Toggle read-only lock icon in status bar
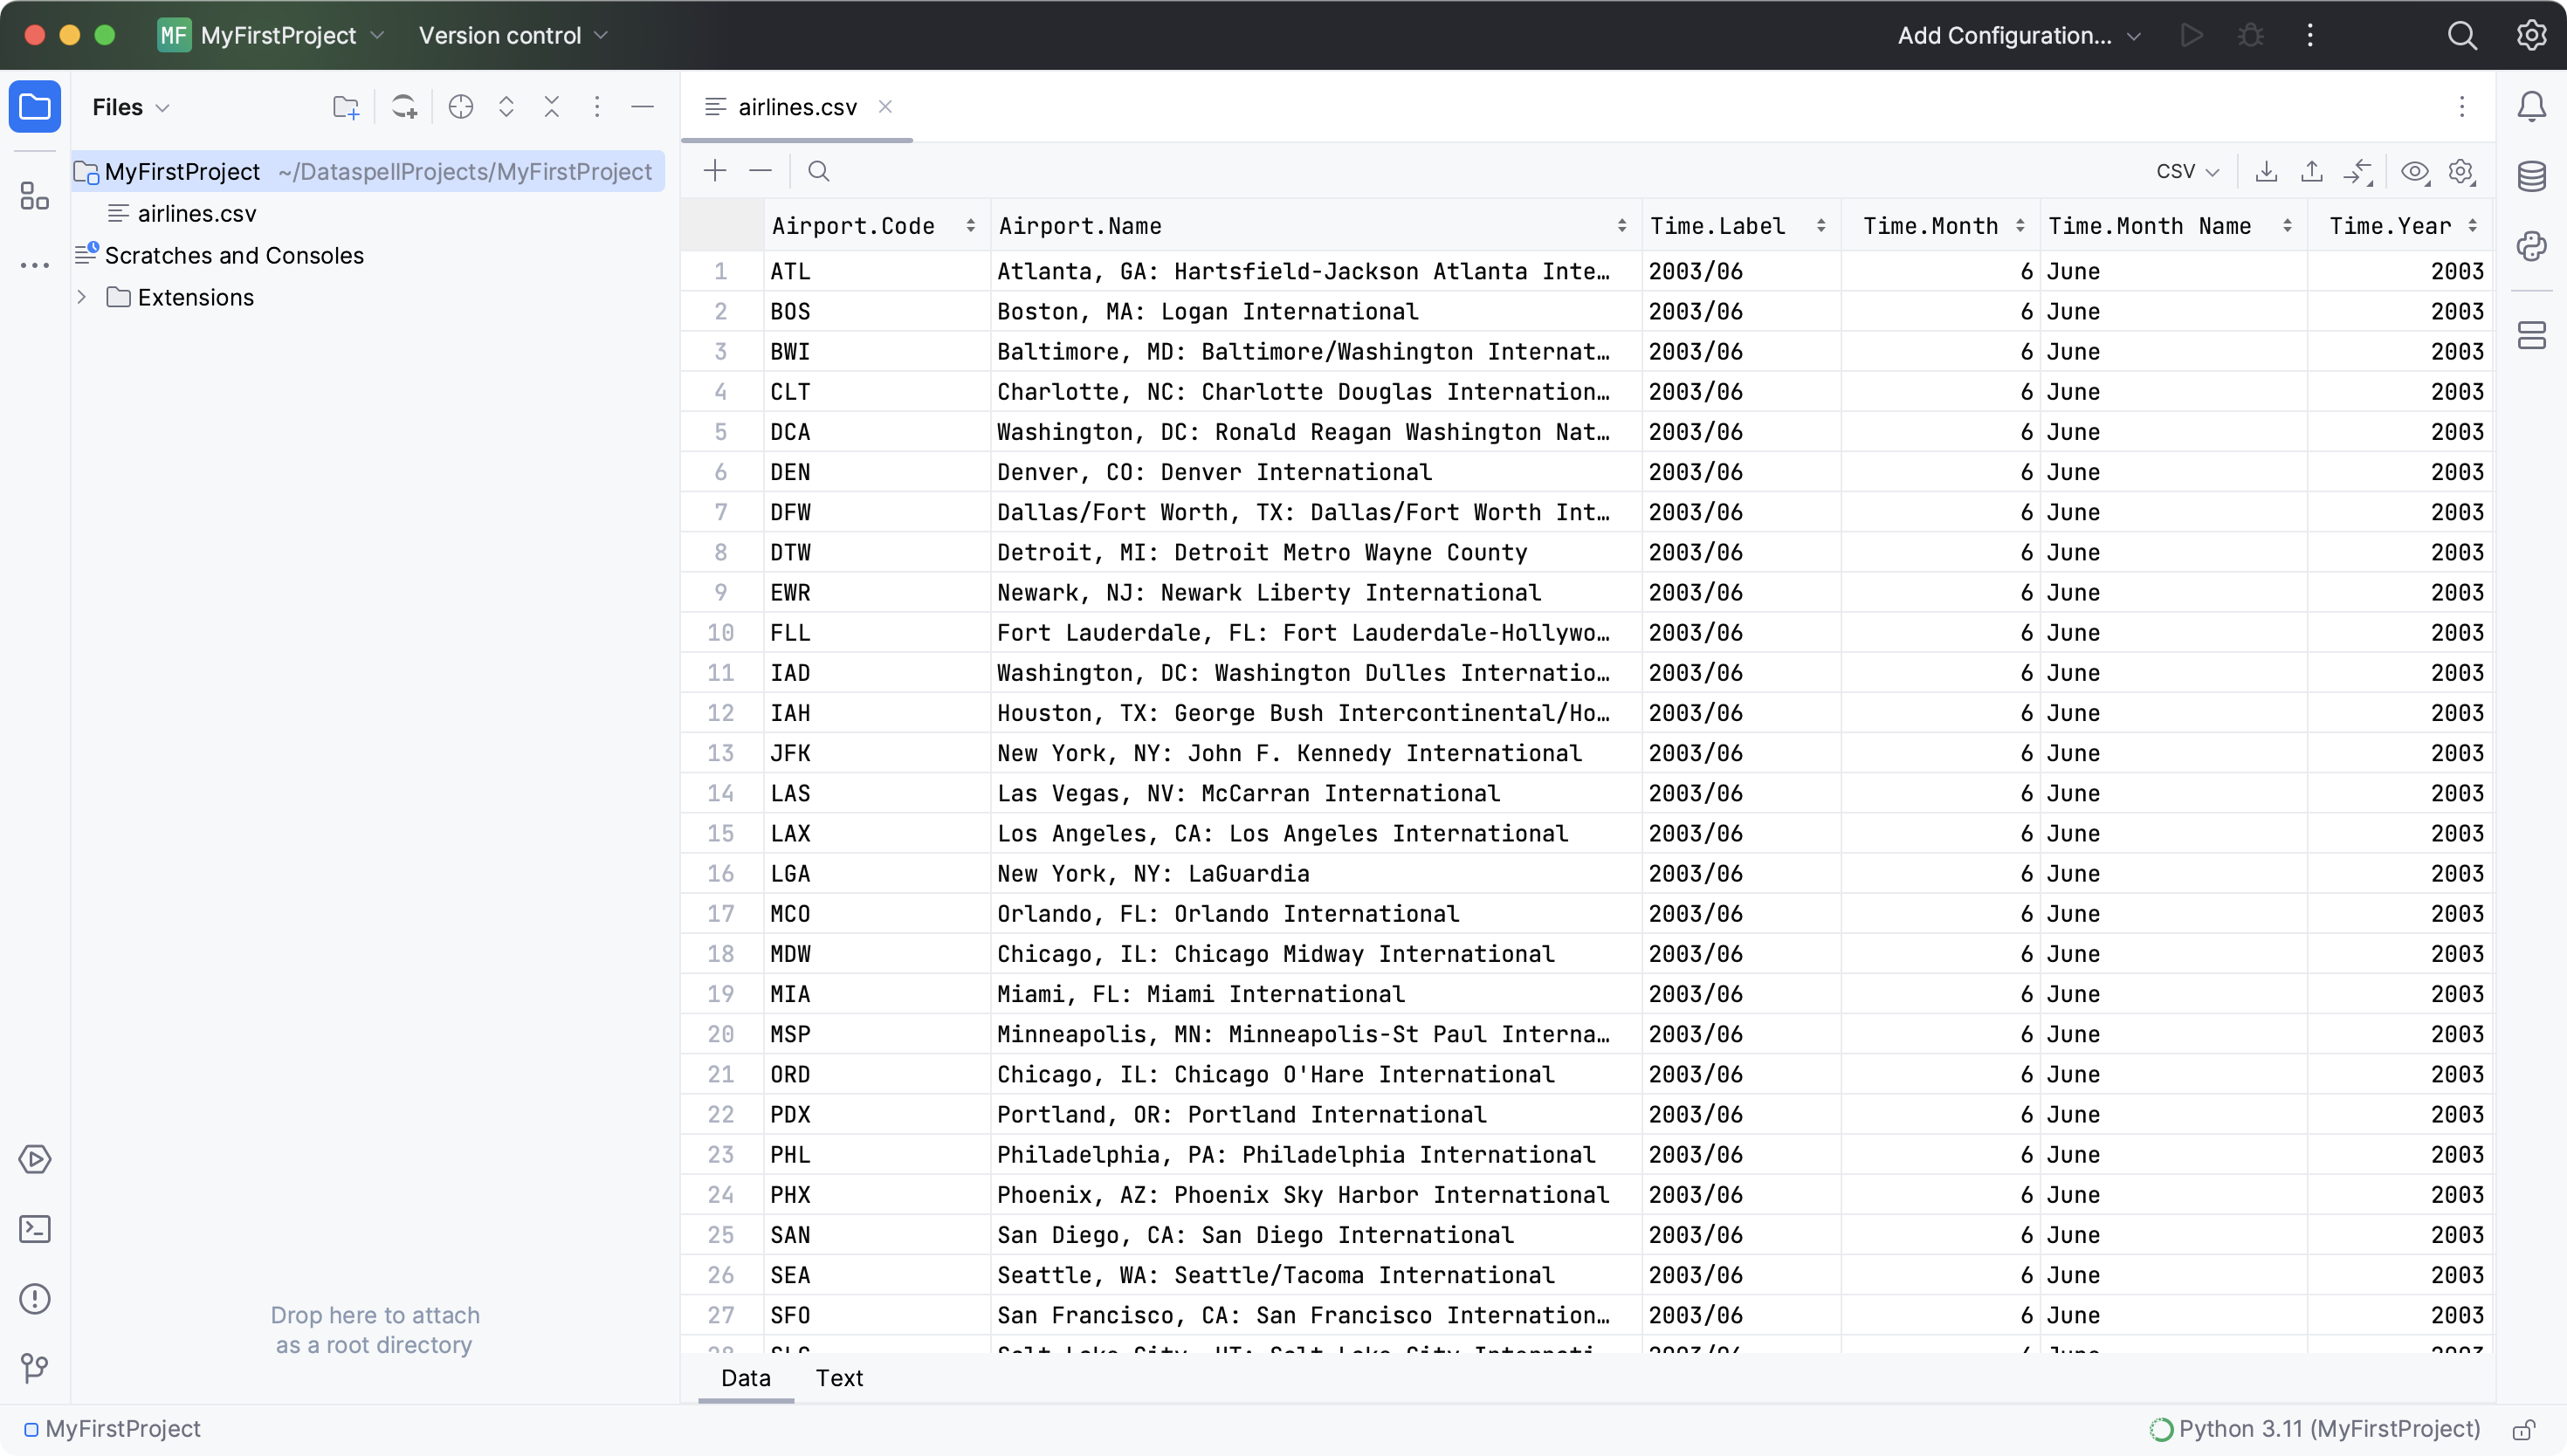This screenshot has height=1456, width=2567. [x=2524, y=1430]
